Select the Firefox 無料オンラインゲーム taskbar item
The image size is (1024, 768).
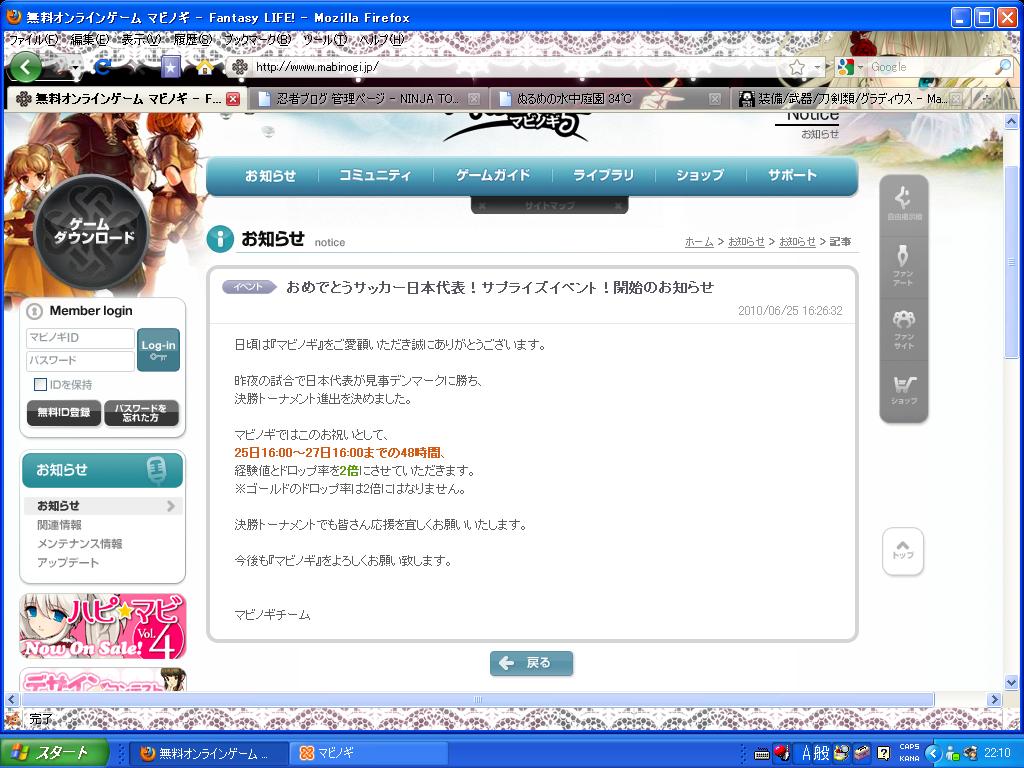[208, 753]
